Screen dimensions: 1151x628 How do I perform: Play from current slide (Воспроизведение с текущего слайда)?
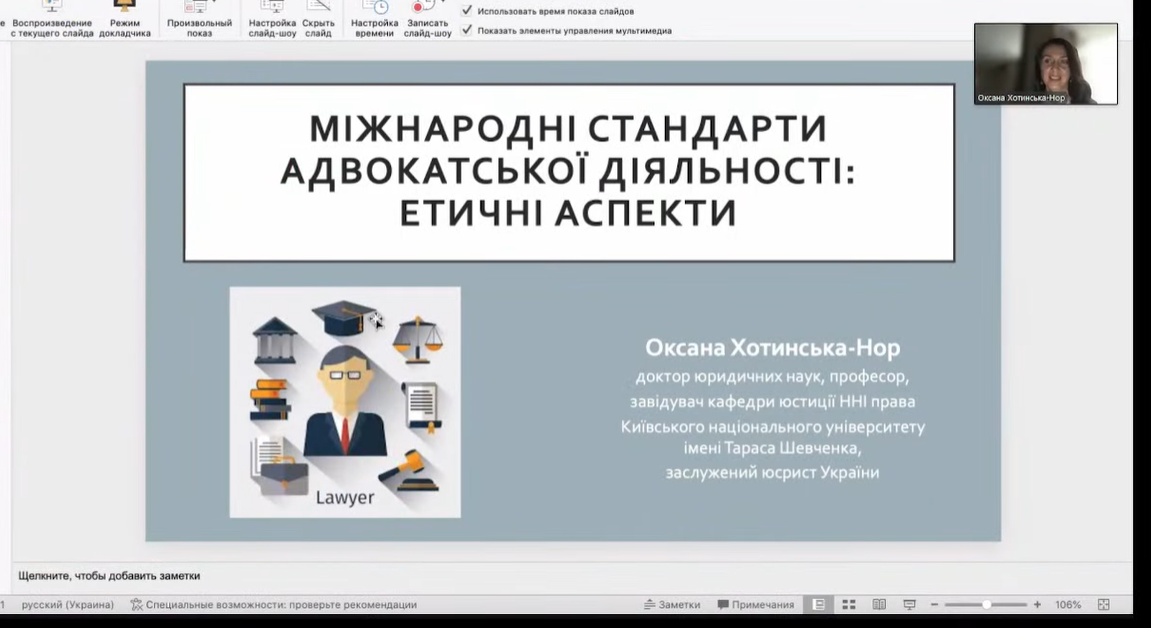(x=52, y=20)
